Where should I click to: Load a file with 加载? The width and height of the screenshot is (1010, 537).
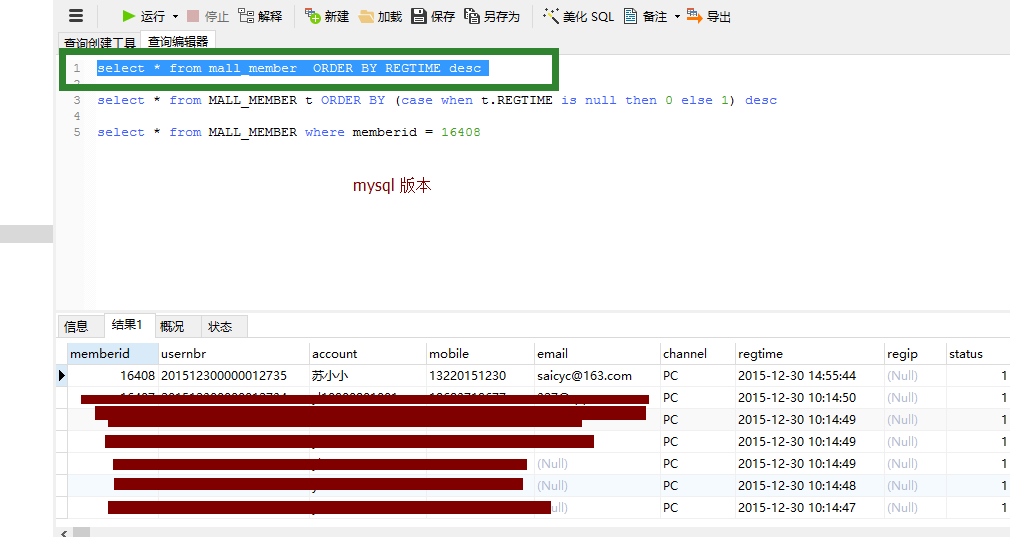[x=380, y=16]
